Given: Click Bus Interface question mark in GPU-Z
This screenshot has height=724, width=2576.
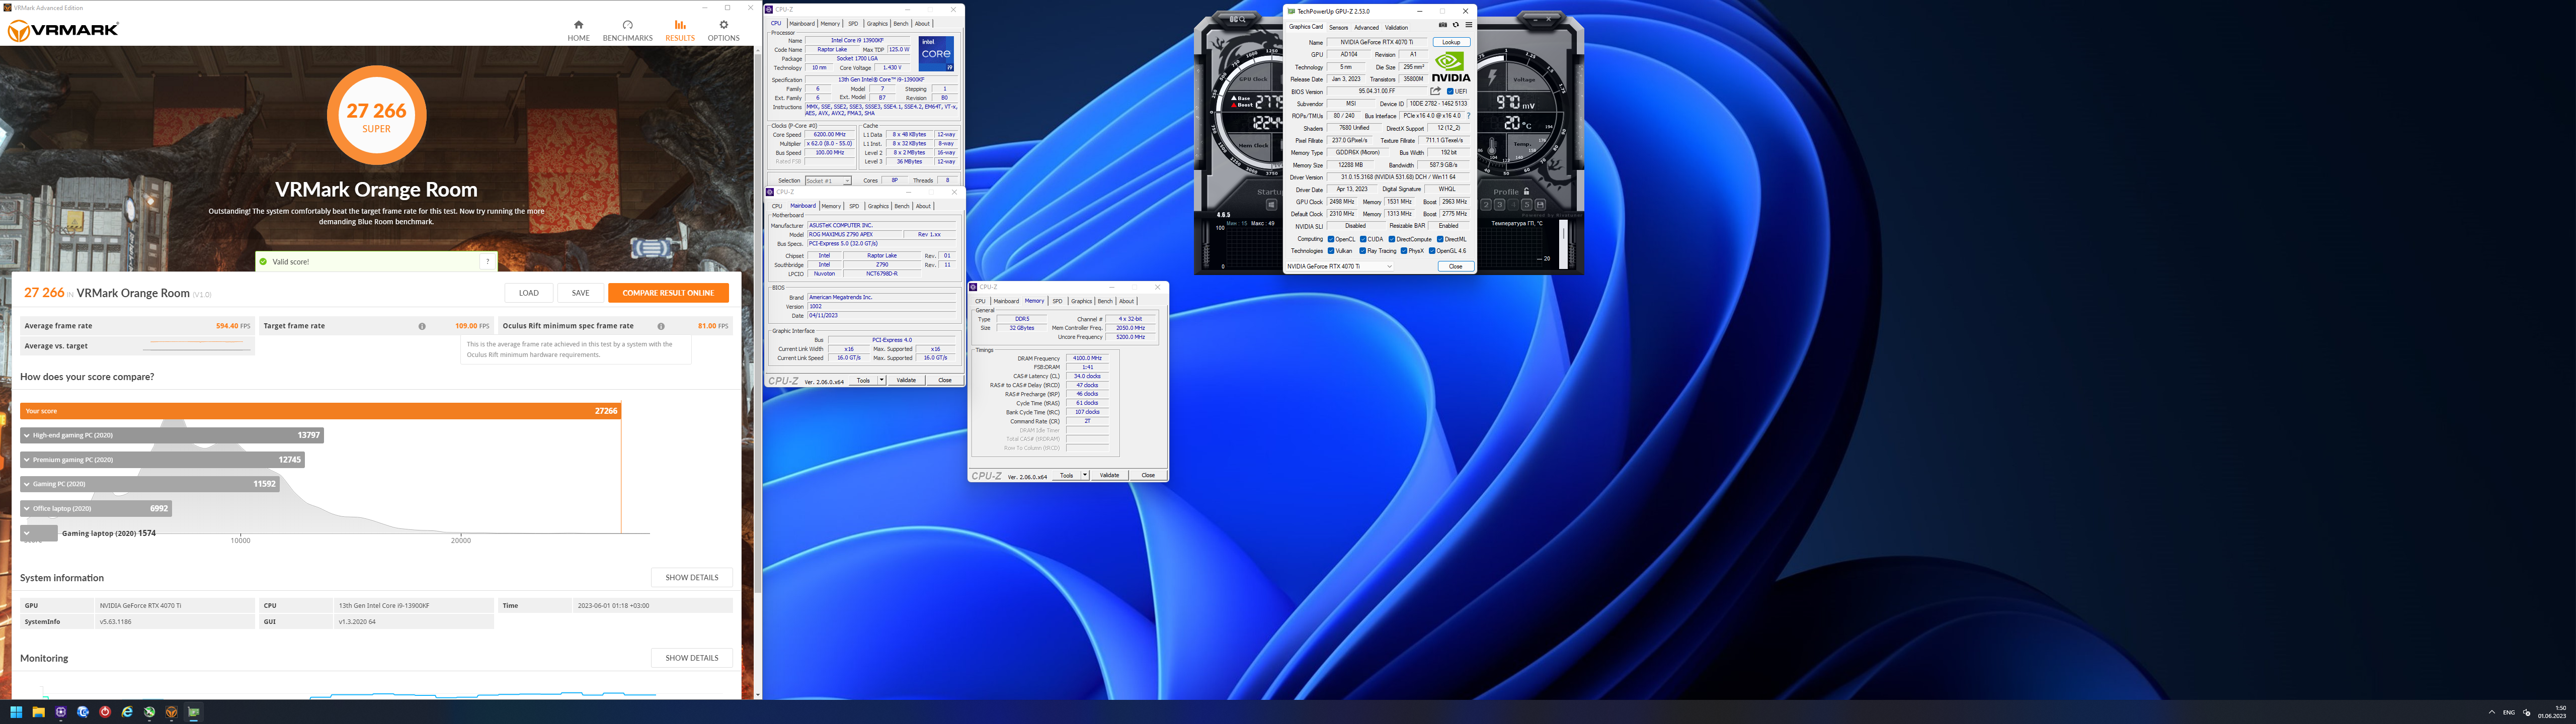Looking at the screenshot, I should click(1468, 115).
